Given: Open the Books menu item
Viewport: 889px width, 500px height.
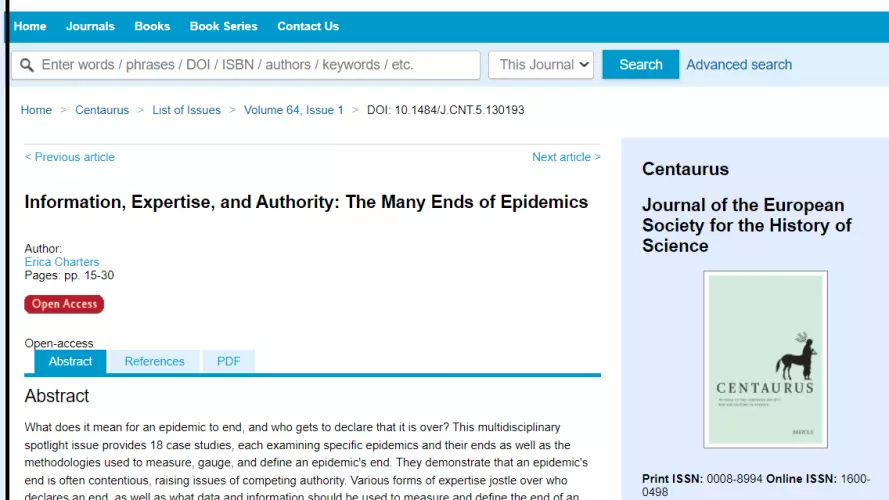Looking at the screenshot, I should pyautogui.click(x=152, y=26).
